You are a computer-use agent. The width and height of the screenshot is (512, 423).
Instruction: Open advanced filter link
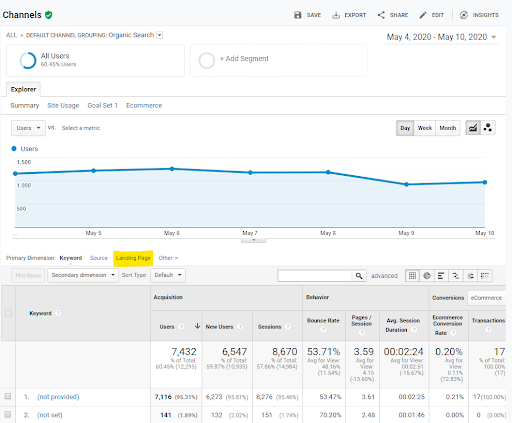pos(384,276)
